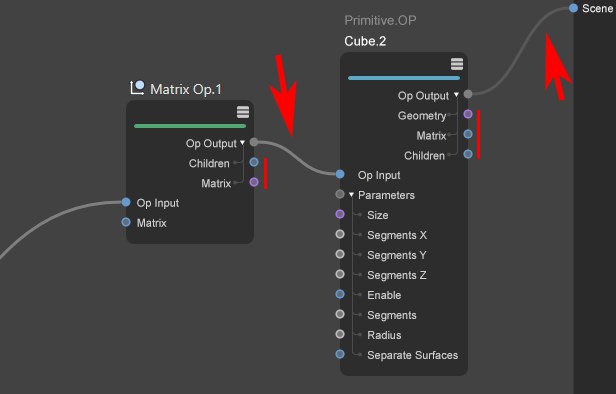Viewport: 616px width, 394px height.
Task: Collapse the Parameters group on Cube.2
Action: tap(351, 195)
